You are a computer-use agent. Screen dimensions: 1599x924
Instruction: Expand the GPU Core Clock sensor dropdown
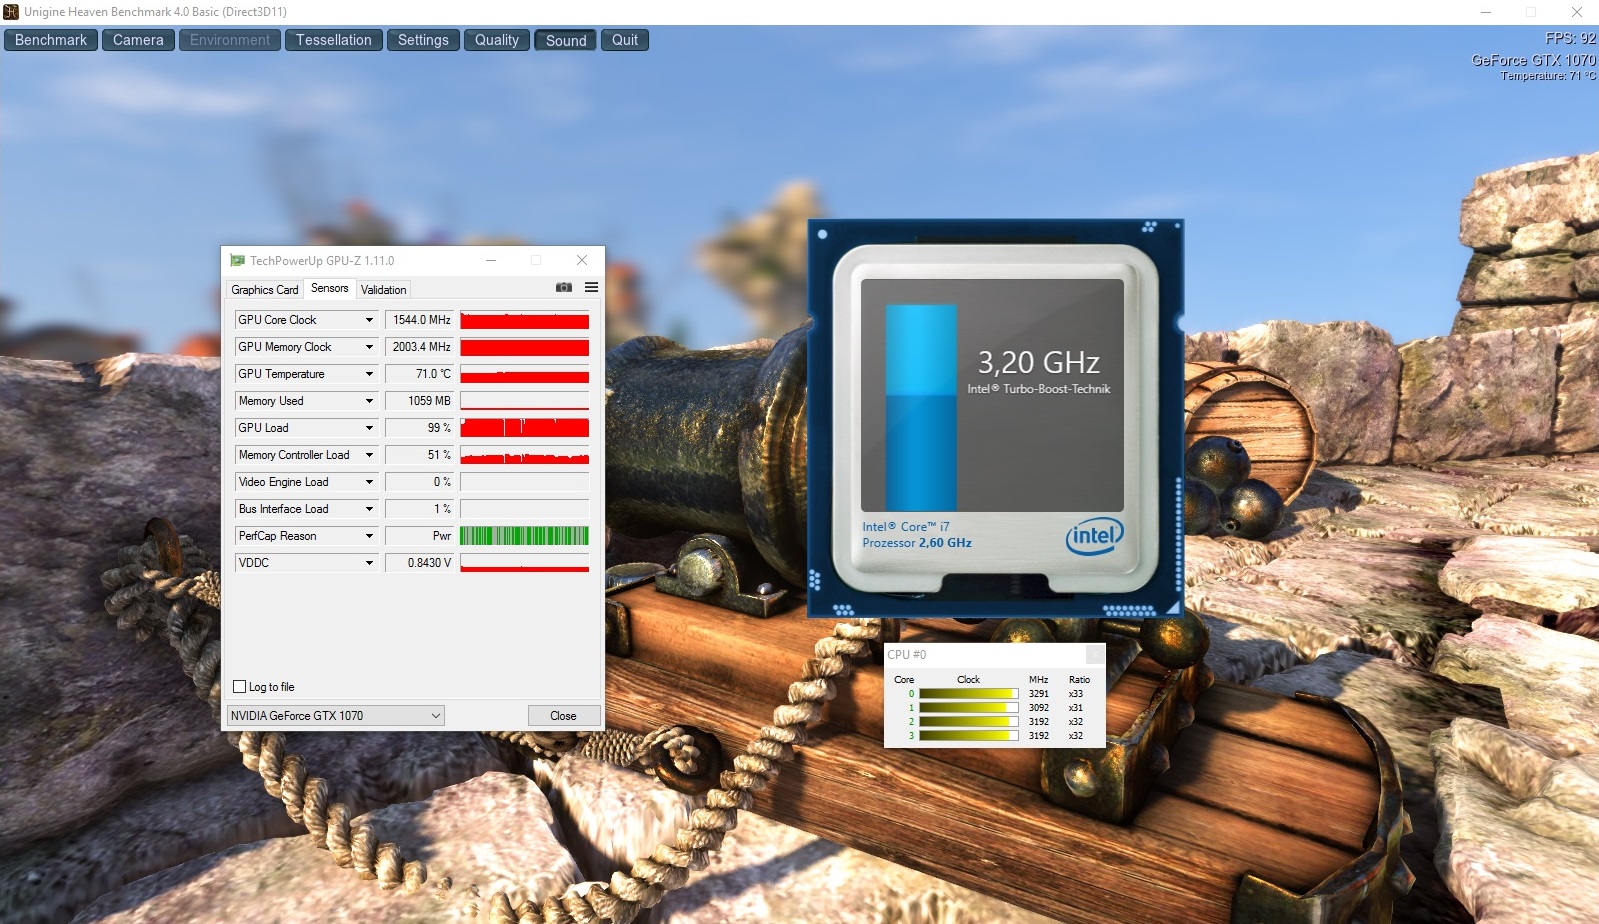coord(369,320)
